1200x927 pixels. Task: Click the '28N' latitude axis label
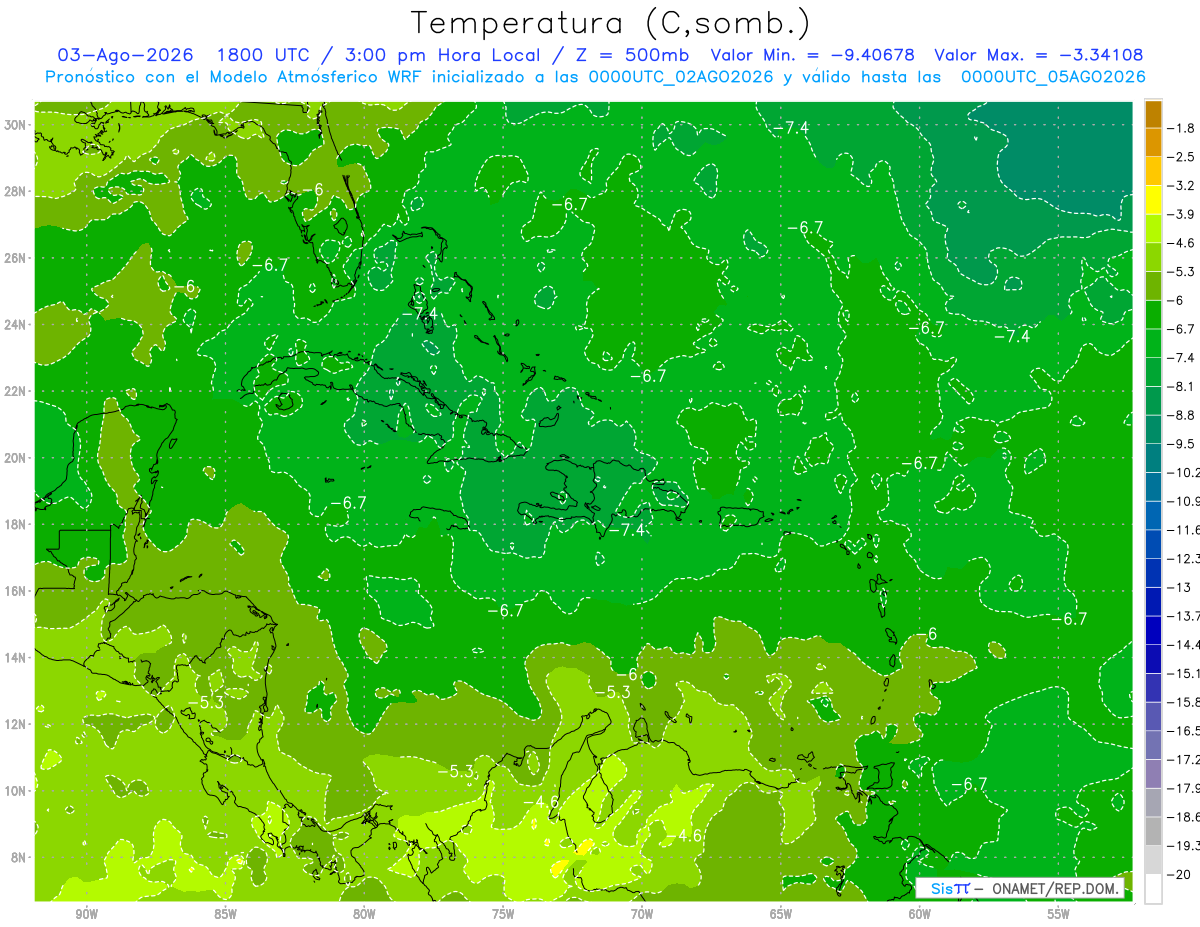coord(16,191)
